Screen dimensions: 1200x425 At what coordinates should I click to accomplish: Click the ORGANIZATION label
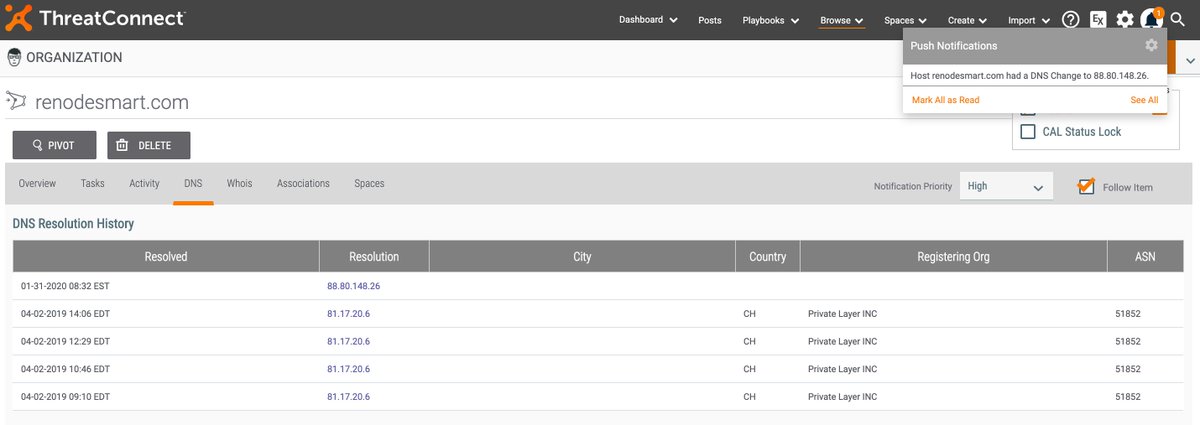coord(74,57)
